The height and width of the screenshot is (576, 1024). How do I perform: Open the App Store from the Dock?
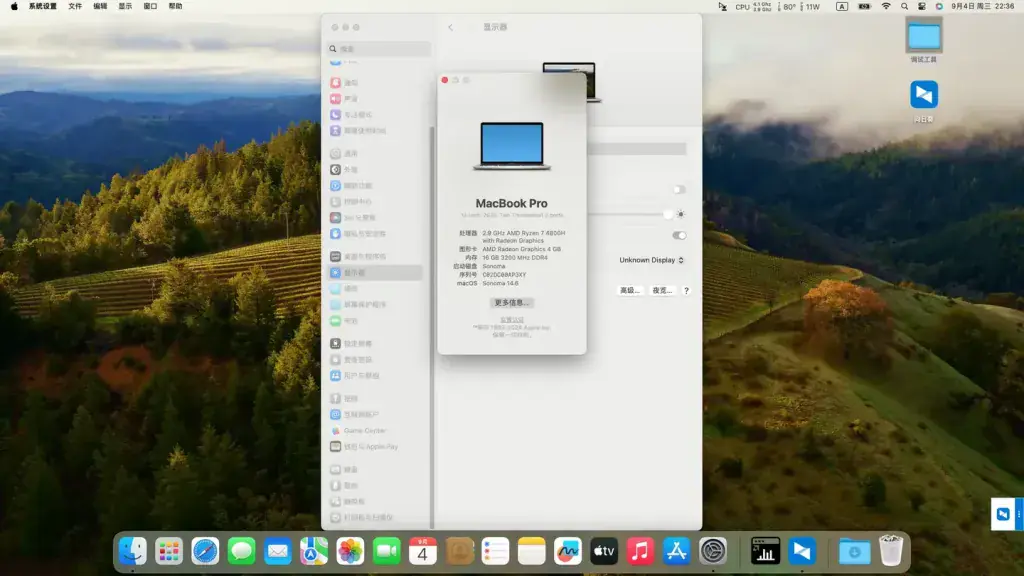tap(677, 552)
